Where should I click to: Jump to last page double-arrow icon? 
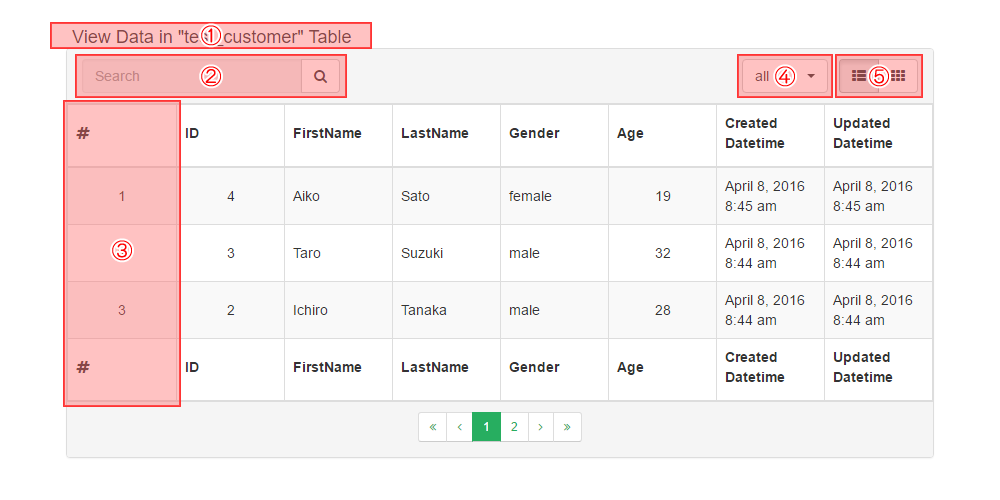tap(567, 427)
